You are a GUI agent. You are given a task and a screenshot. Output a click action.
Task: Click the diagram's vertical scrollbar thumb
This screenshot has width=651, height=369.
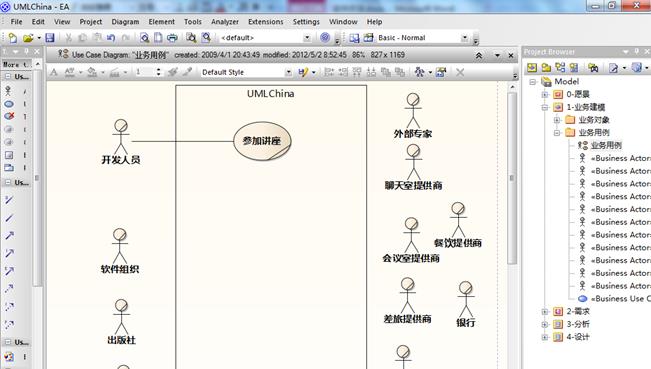(512, 178)
